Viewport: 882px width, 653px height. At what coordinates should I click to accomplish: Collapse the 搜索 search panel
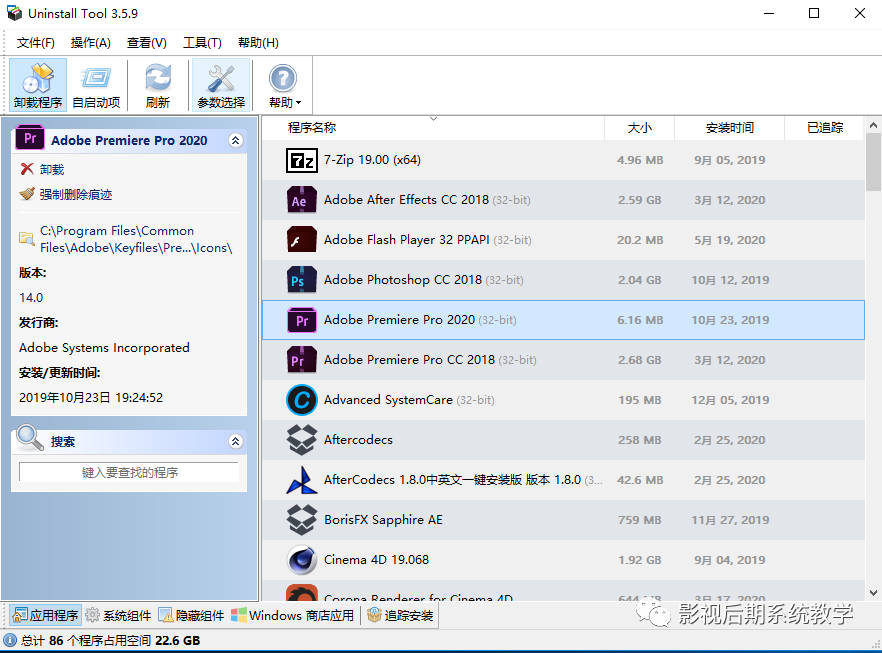pos(236,442)
